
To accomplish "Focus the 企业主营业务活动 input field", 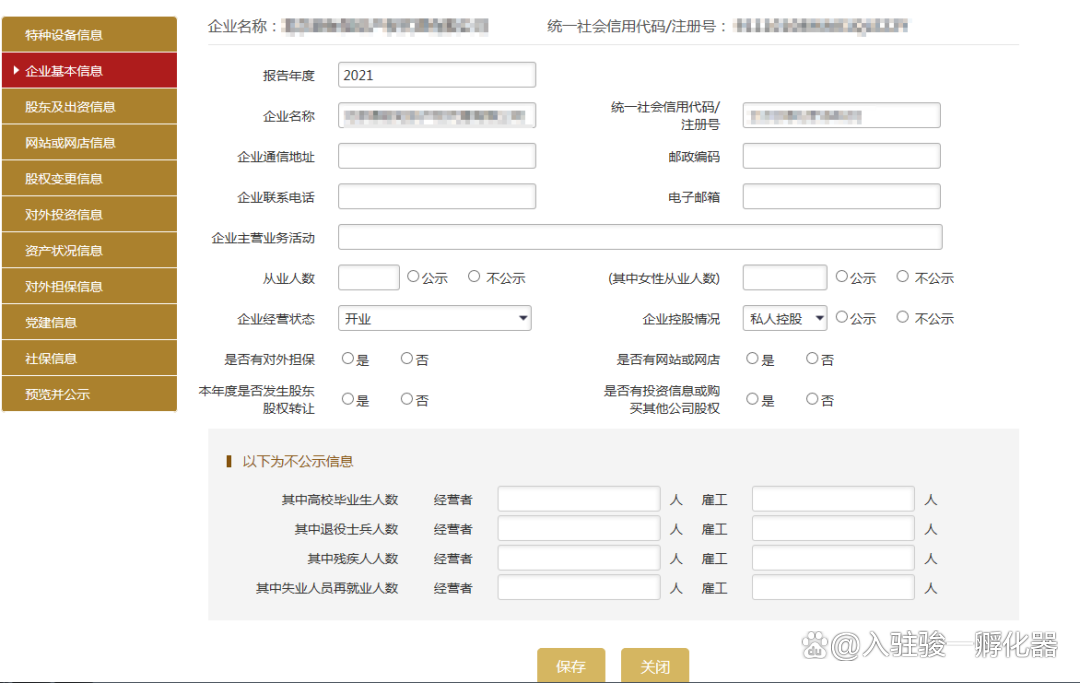I will 640,238.
